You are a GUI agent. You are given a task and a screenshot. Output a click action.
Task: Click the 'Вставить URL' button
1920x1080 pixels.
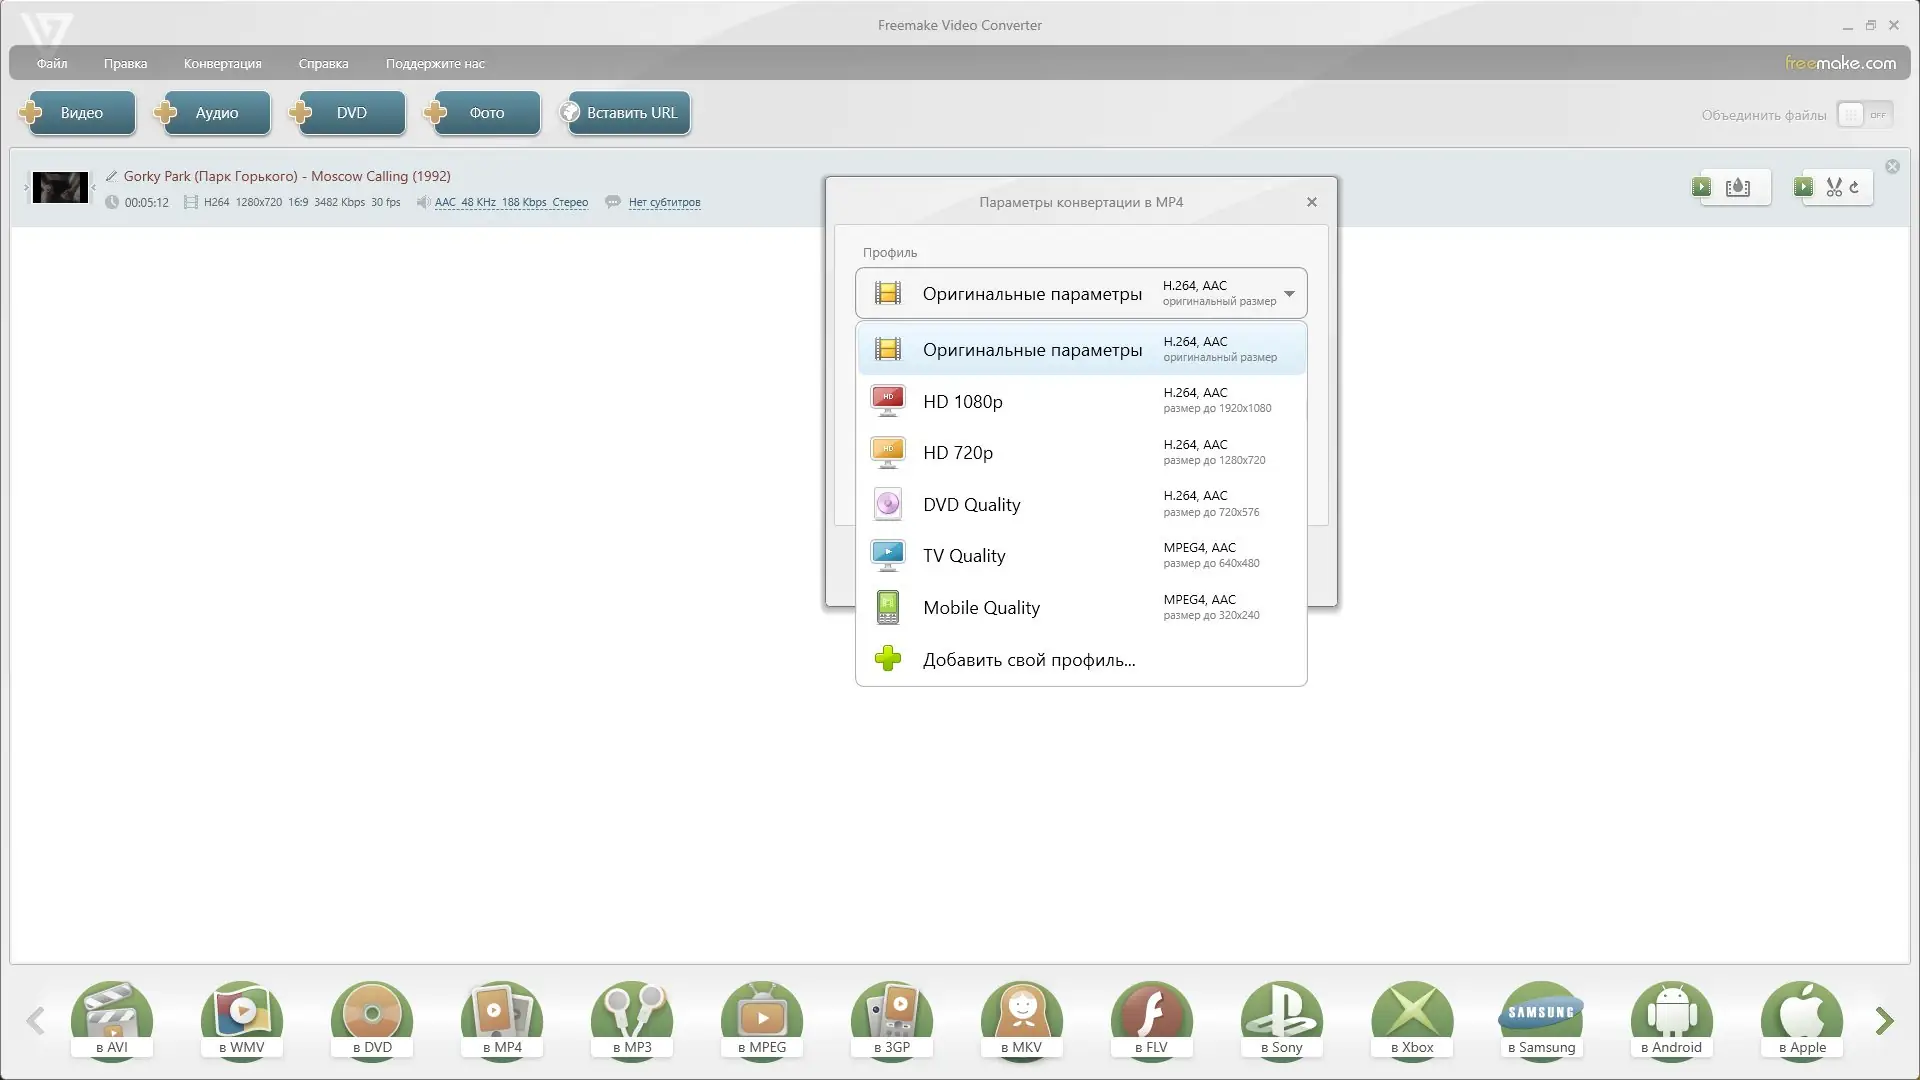pyautogui.click(x=625, y=113)
